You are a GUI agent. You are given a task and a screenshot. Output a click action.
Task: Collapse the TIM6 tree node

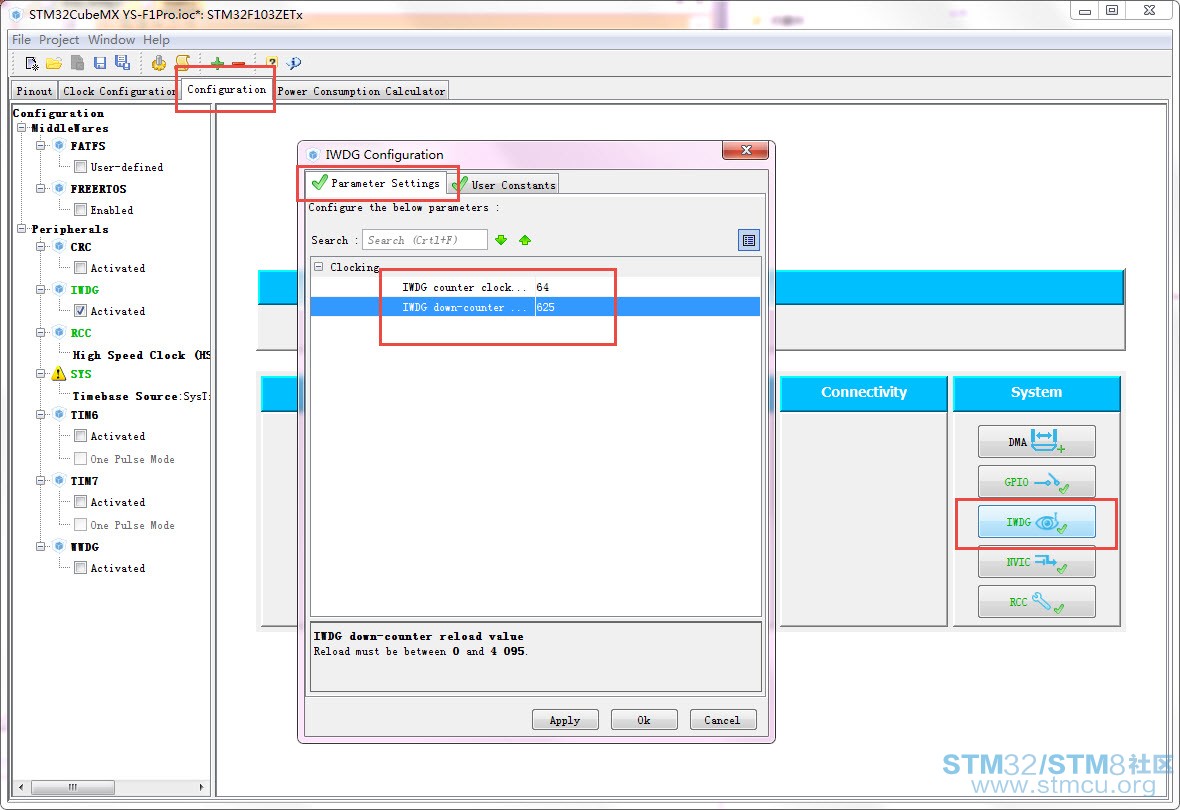click(41, 414)
